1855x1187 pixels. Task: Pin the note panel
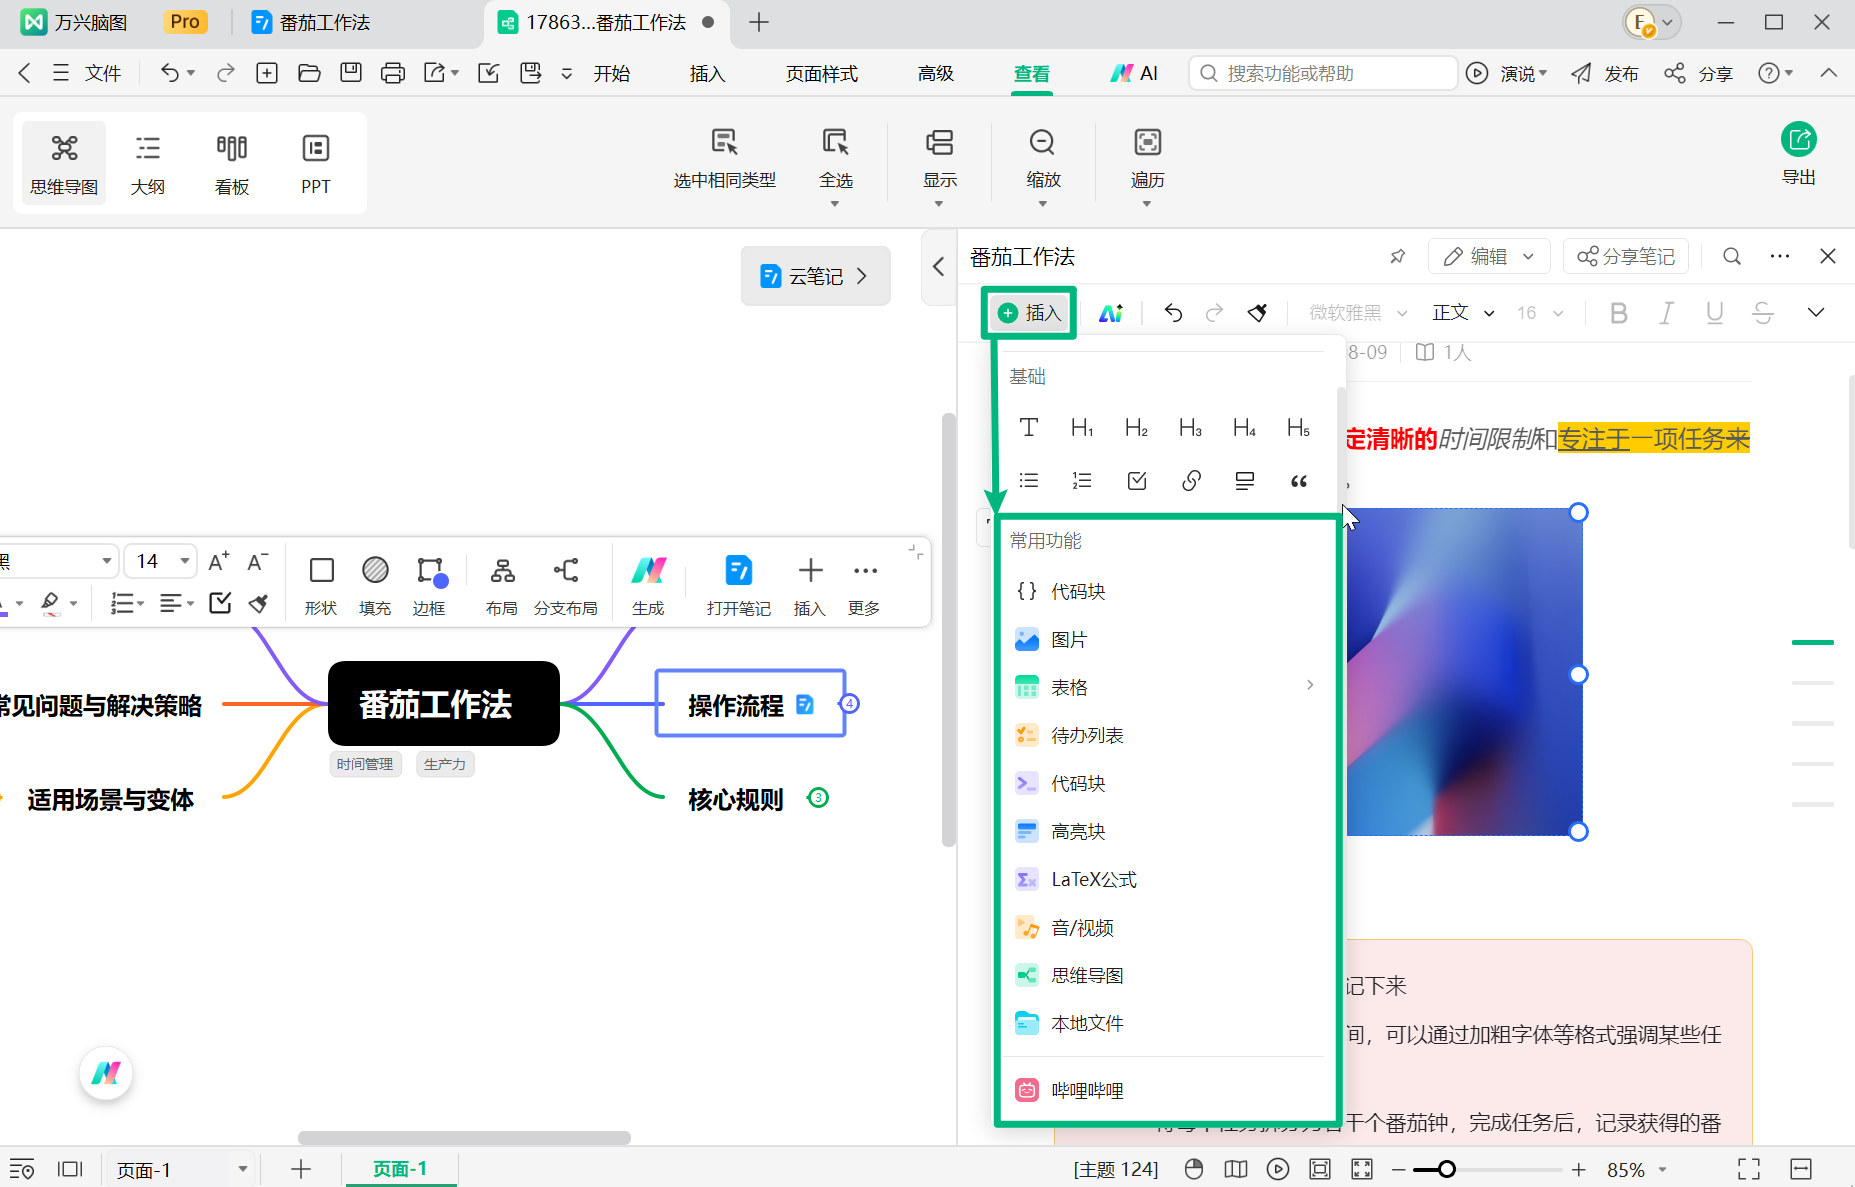point(1398,257)
